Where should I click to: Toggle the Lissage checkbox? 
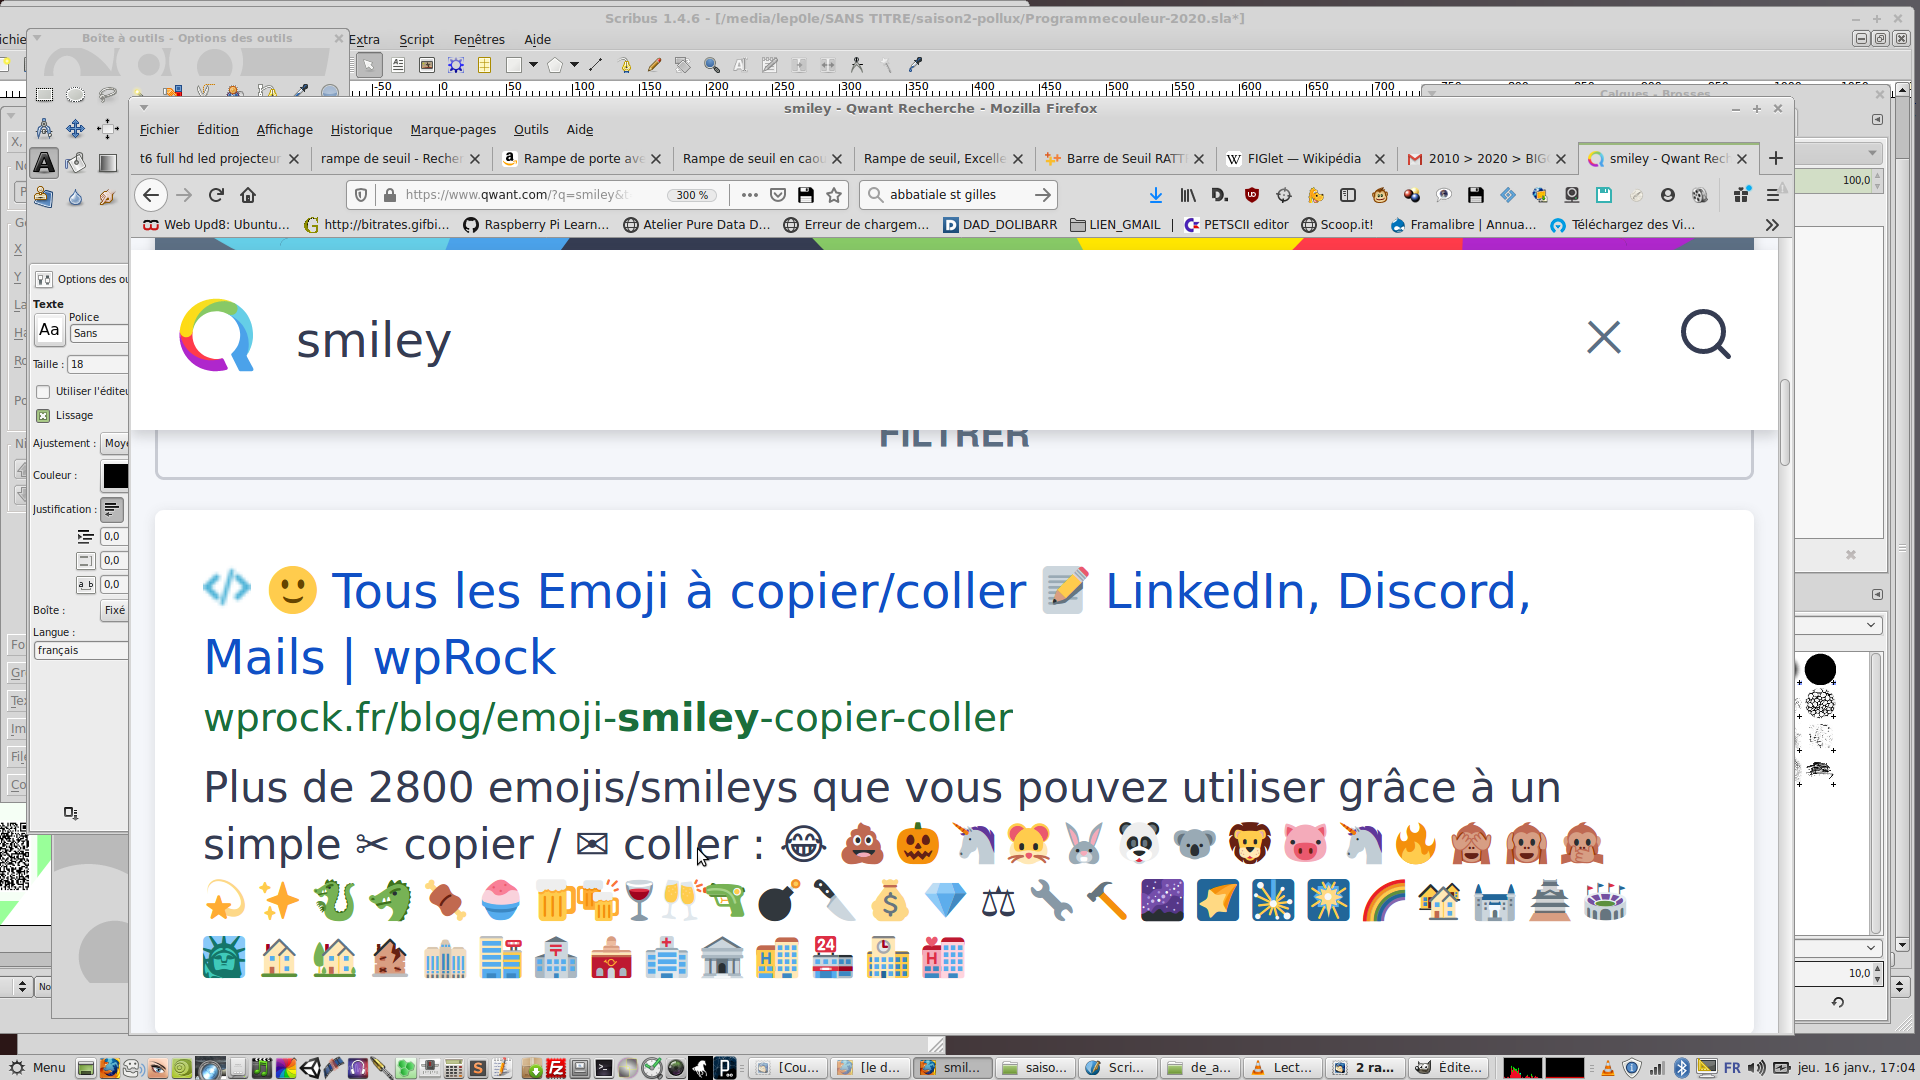point(43,416)
